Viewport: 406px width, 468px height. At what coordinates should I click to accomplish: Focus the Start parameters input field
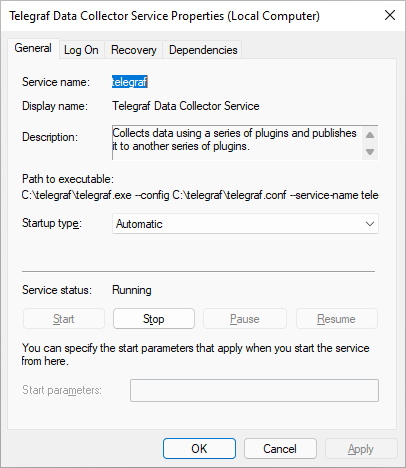(254, 390)
